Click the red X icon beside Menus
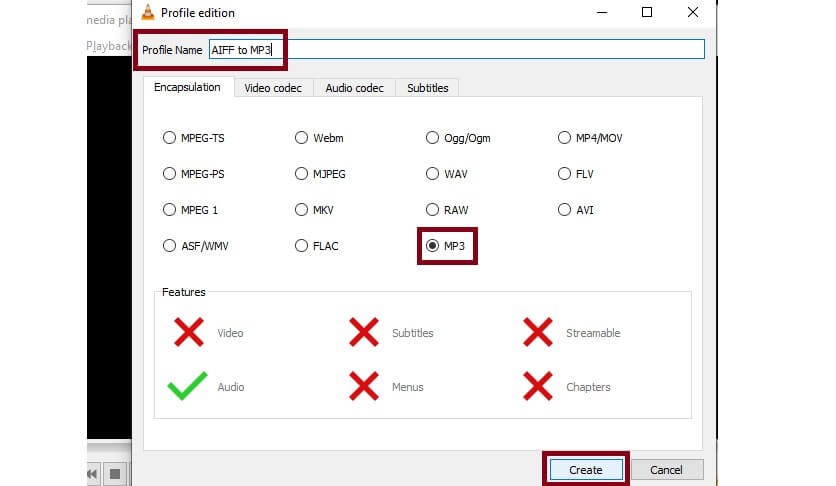Image resolution: width=836 pixels, height=486 pixels. (x=363, y=386)
